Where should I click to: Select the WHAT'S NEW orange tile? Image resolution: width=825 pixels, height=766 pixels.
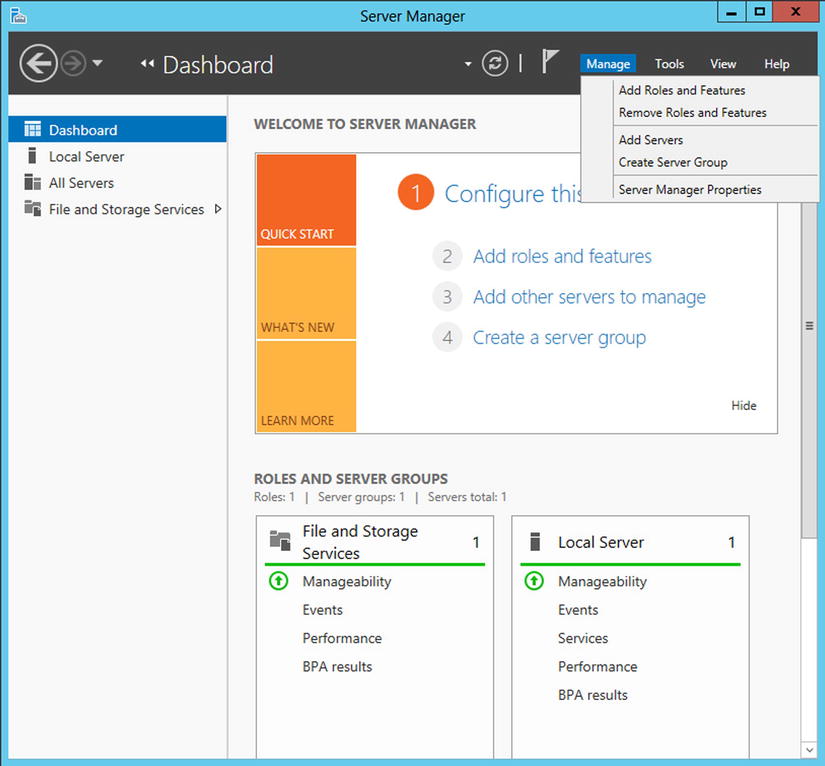(x=306, y=294)
